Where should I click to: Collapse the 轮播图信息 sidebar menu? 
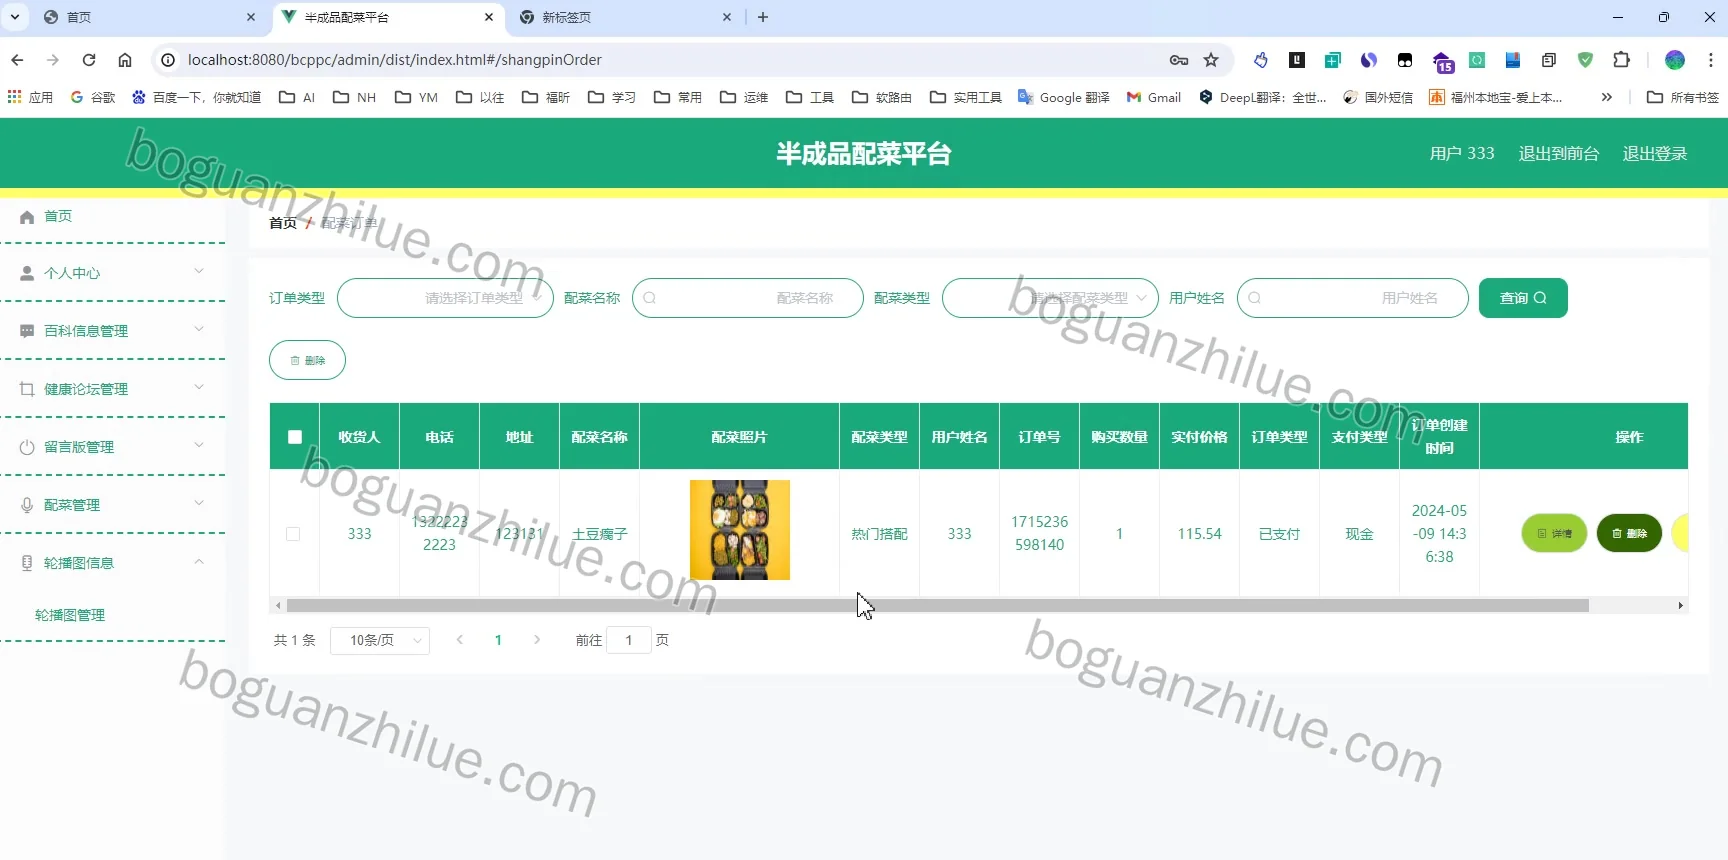112,563
